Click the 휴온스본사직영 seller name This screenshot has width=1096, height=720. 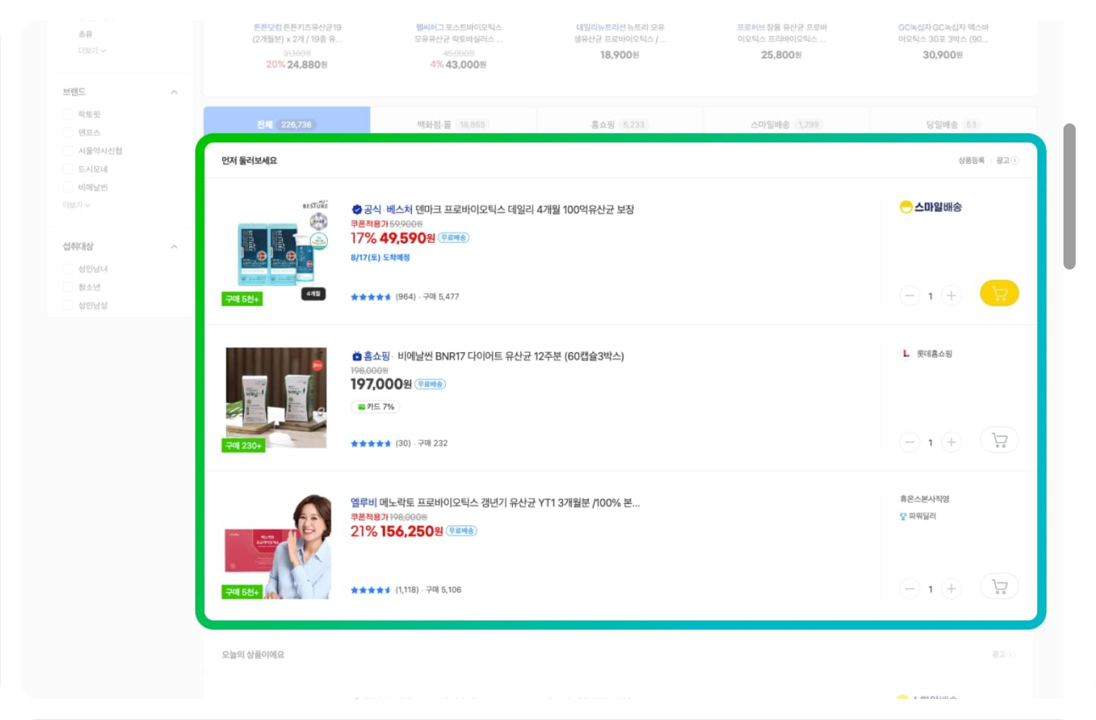[x=924, y=499]
